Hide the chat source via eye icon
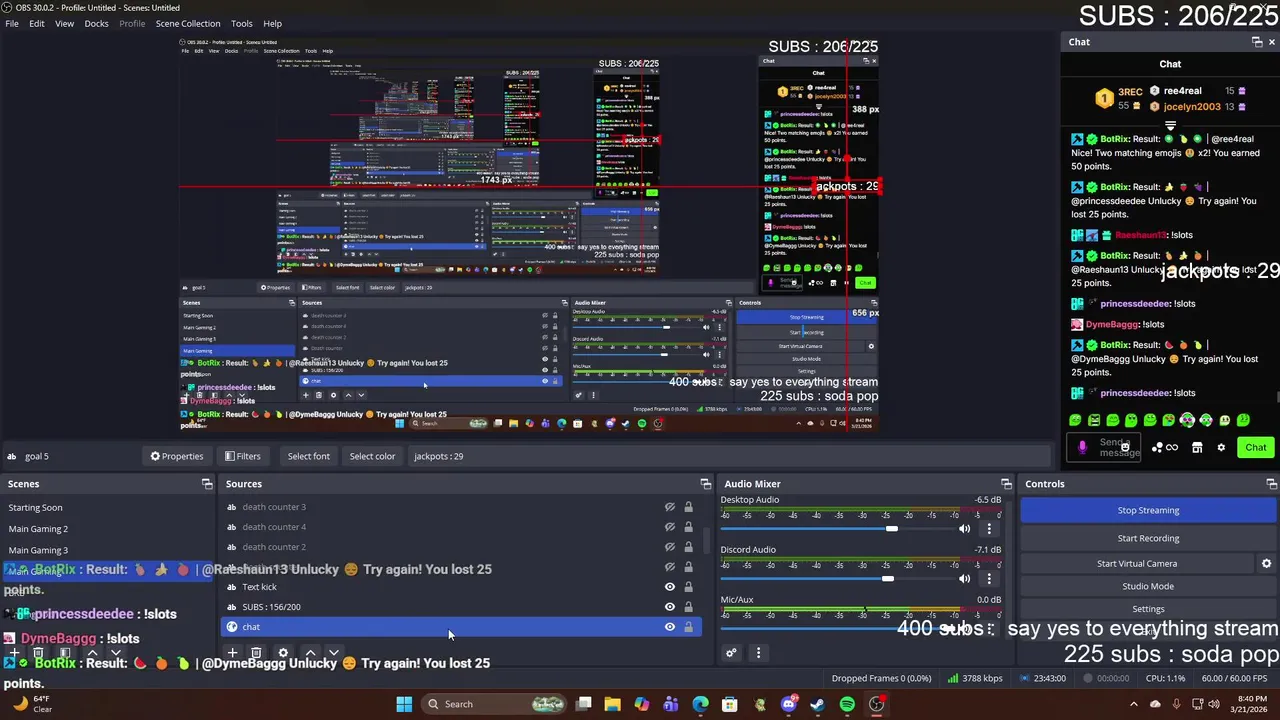 pyautogui.click(x=670, y=627)
